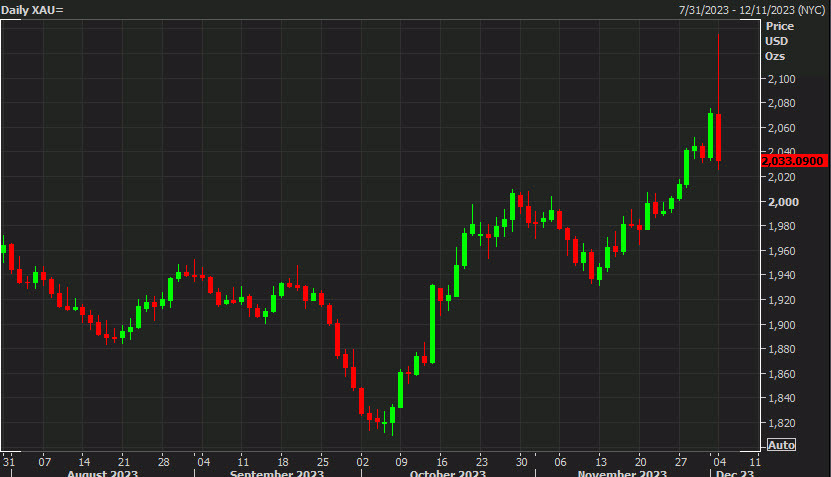Screen dimensions: 831x477
Task: Click the 07 August date tick
Action: tap(45, 462)
